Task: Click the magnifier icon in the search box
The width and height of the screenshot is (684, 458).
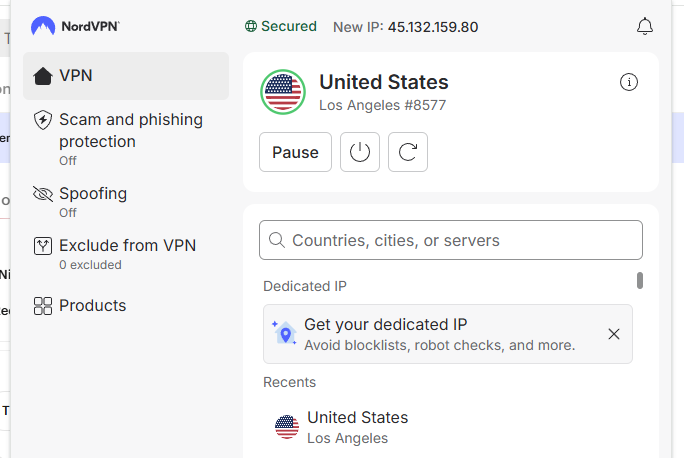Action: coord(277,240)
